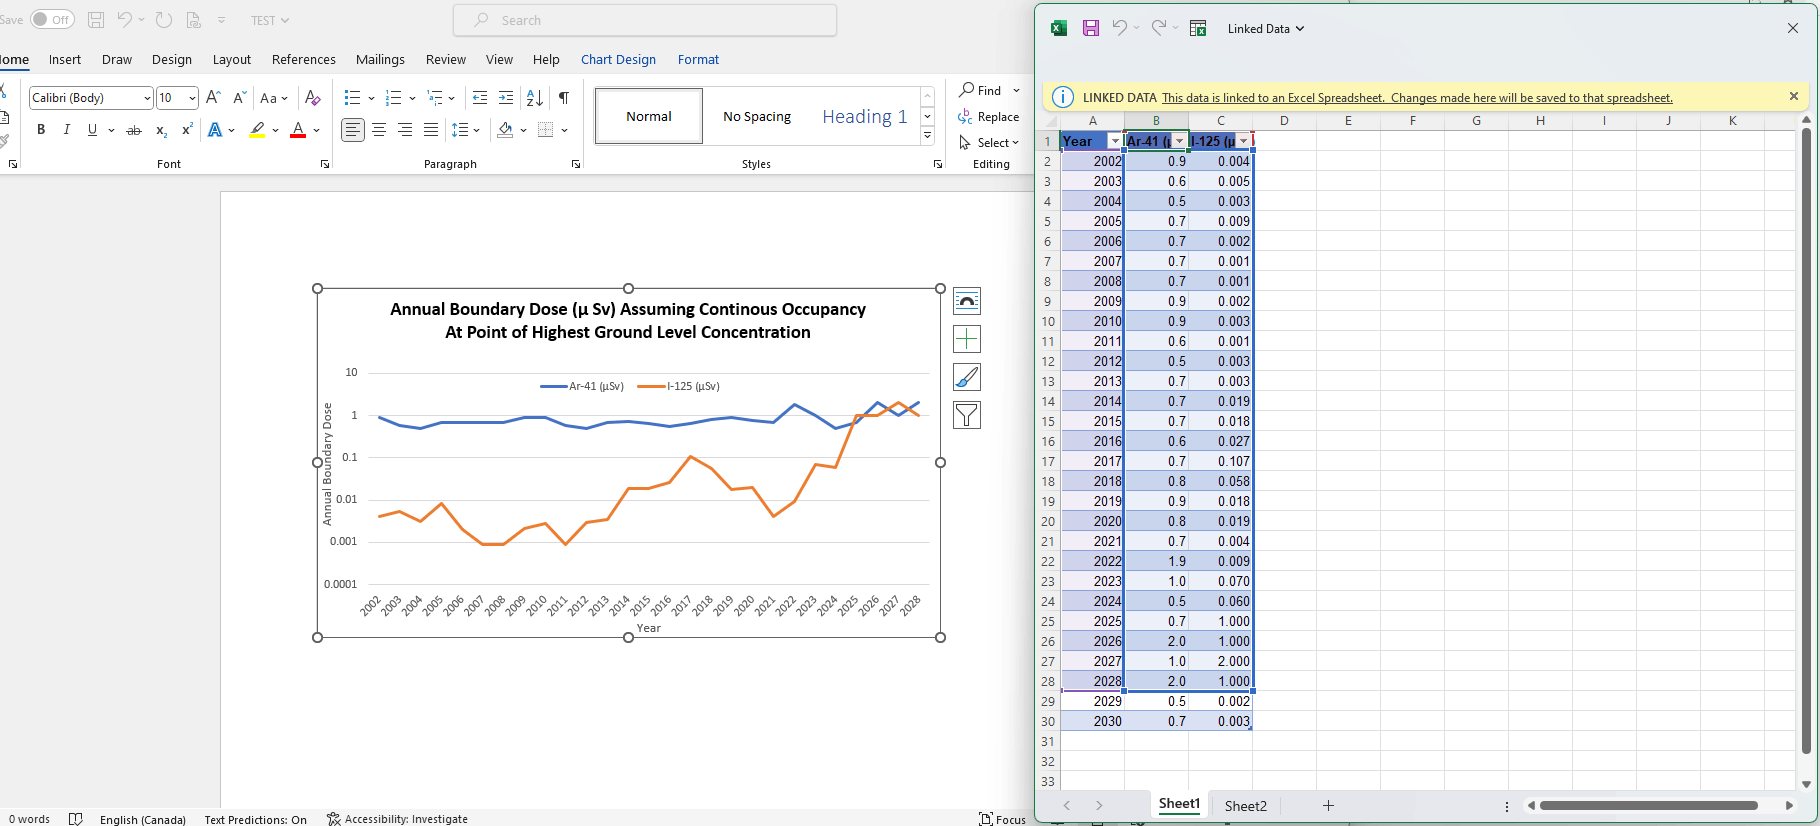The width and height of the screenshot is (1820, 826).
Task: Click the Sort icon in Paragraph group
Action: 535,98
